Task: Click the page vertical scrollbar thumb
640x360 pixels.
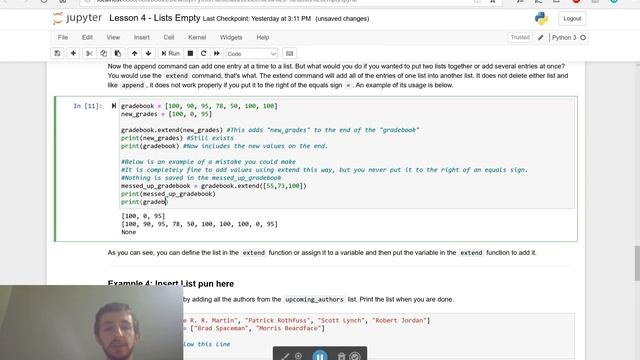Action: [637, 263]
